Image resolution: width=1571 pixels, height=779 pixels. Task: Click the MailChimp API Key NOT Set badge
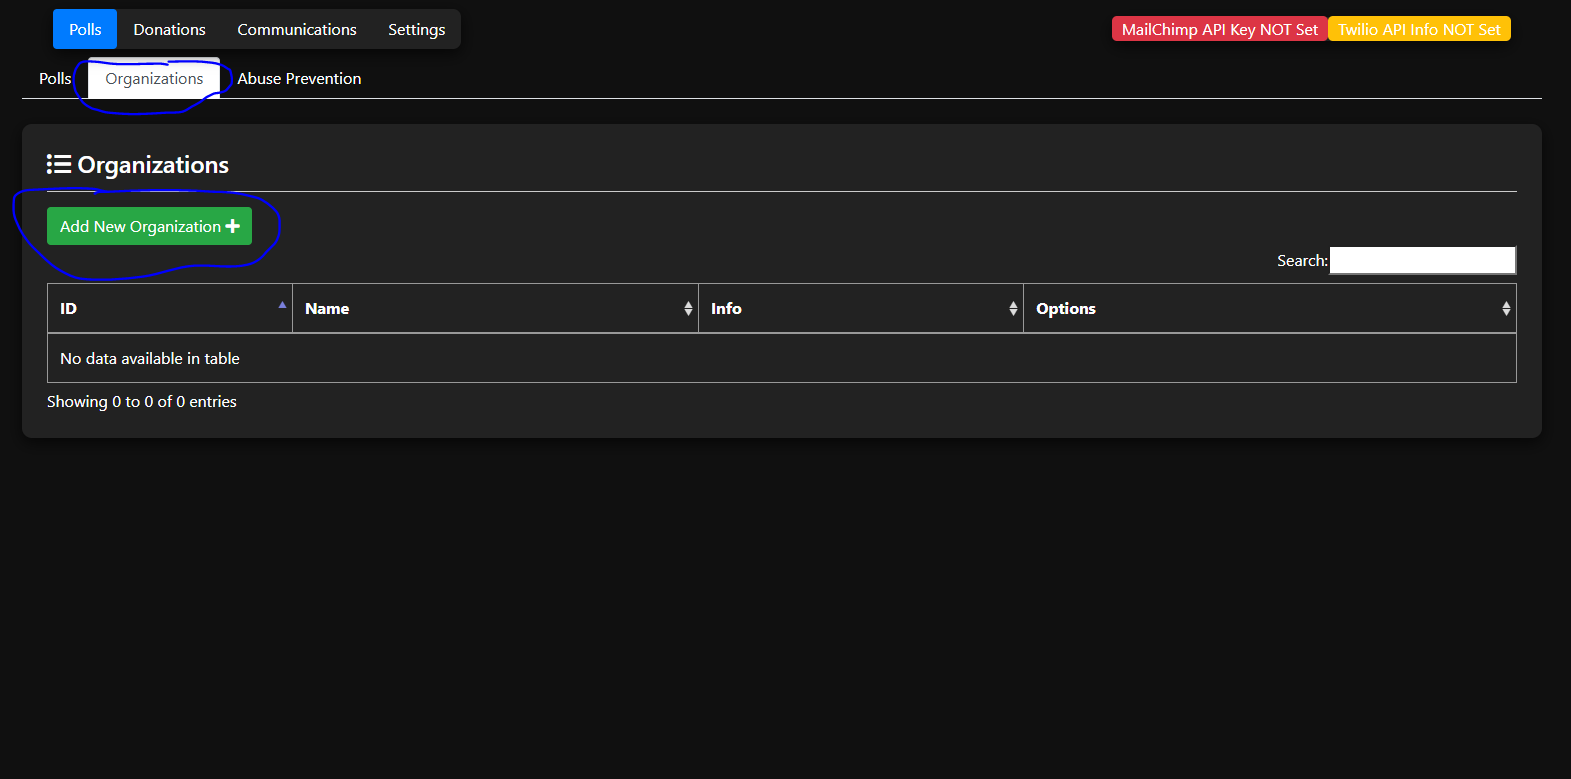coord(1219,30)
